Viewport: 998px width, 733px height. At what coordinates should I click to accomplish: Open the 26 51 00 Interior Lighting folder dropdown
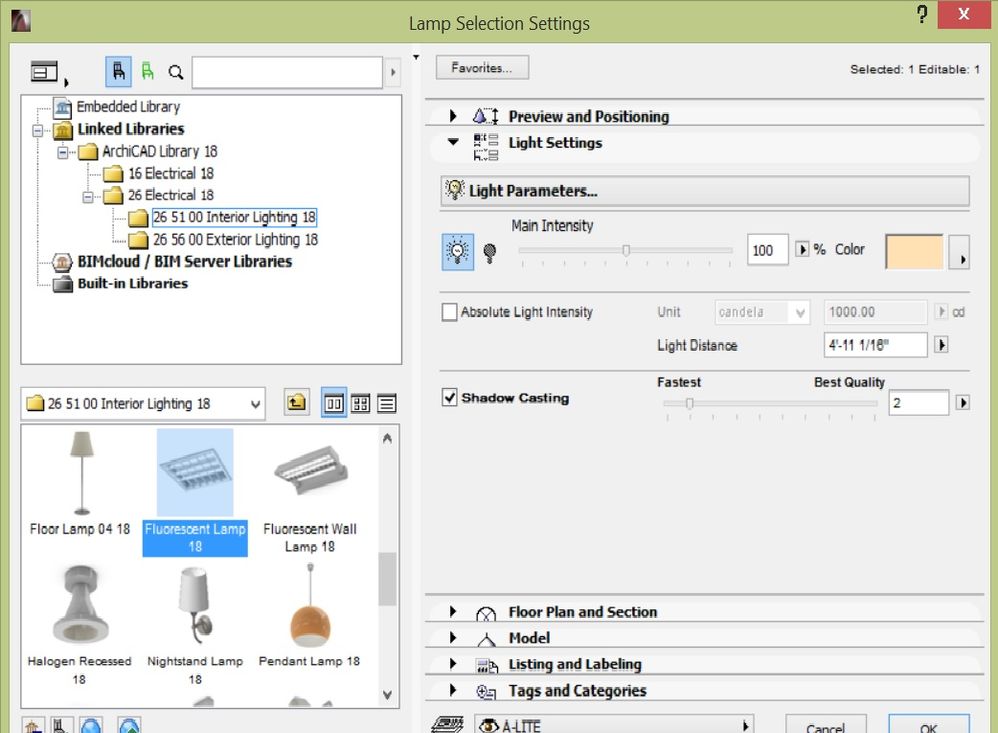255,404
